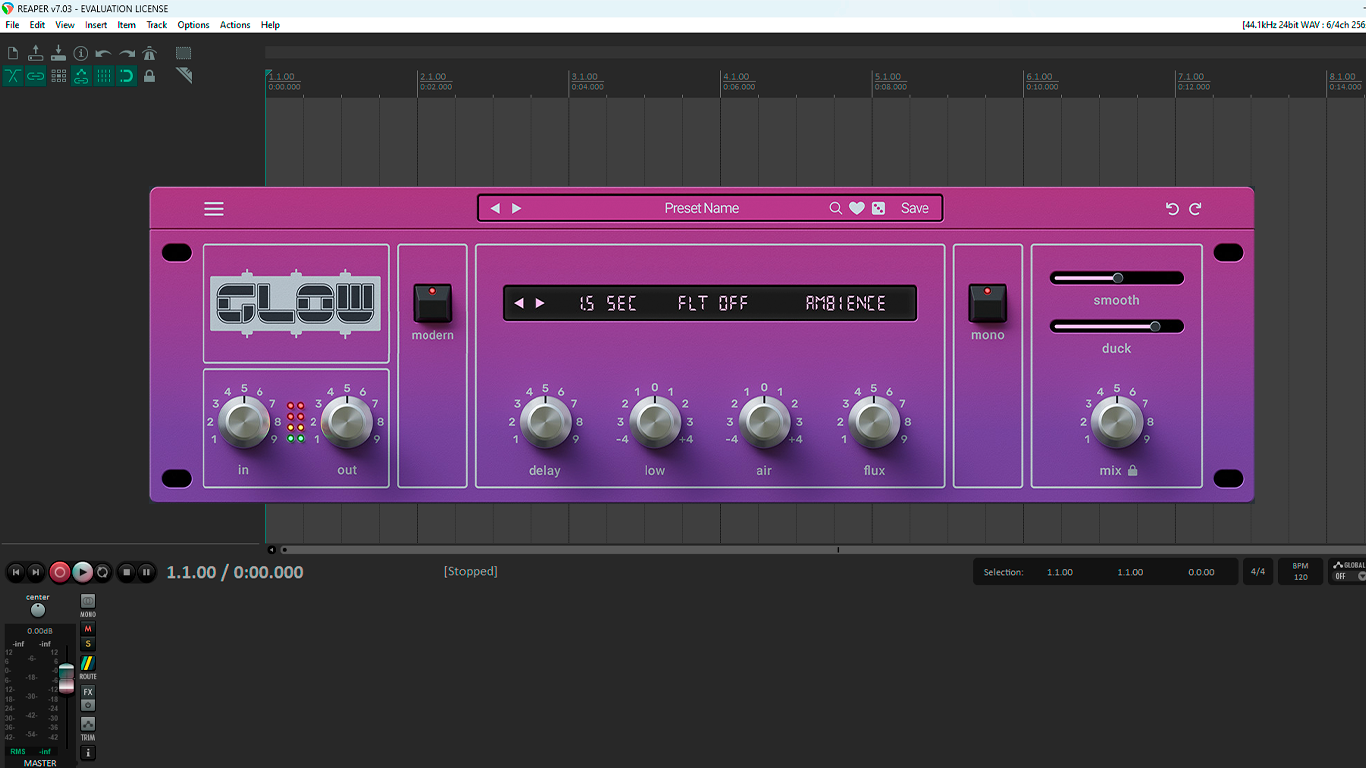This screenshot has width=1366, height=768.
Task: Toggle envelope points move with items
Action: (81, 76)
